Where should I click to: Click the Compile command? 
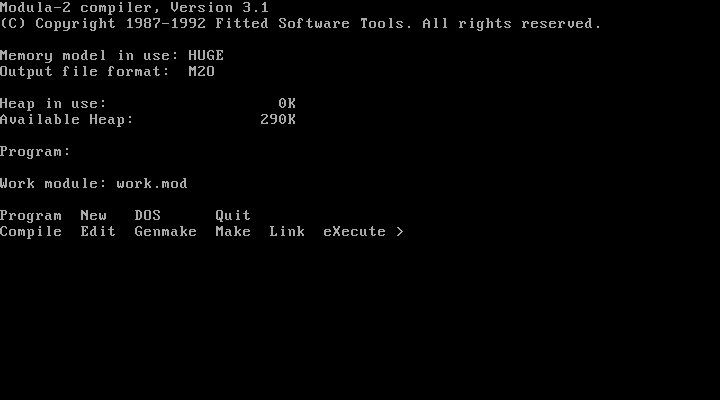point(31,232)
